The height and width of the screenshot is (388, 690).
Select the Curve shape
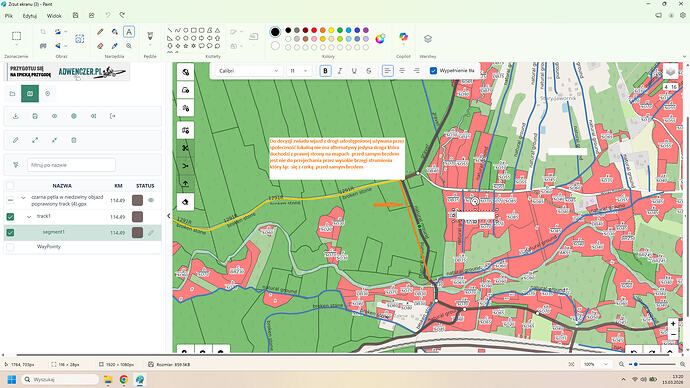pos(178,30)
